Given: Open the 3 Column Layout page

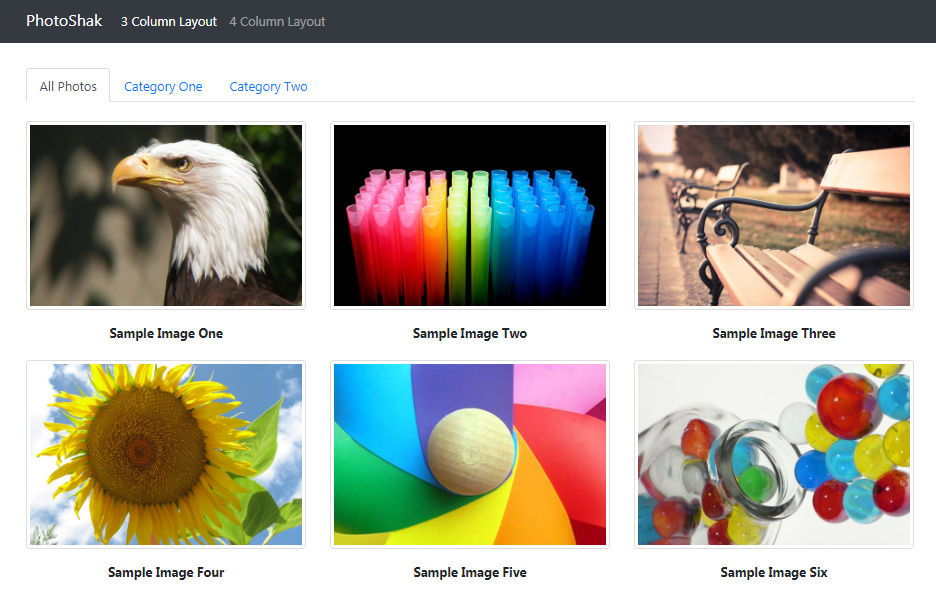Looking at the screenshot, I should [x=169, y=21].
